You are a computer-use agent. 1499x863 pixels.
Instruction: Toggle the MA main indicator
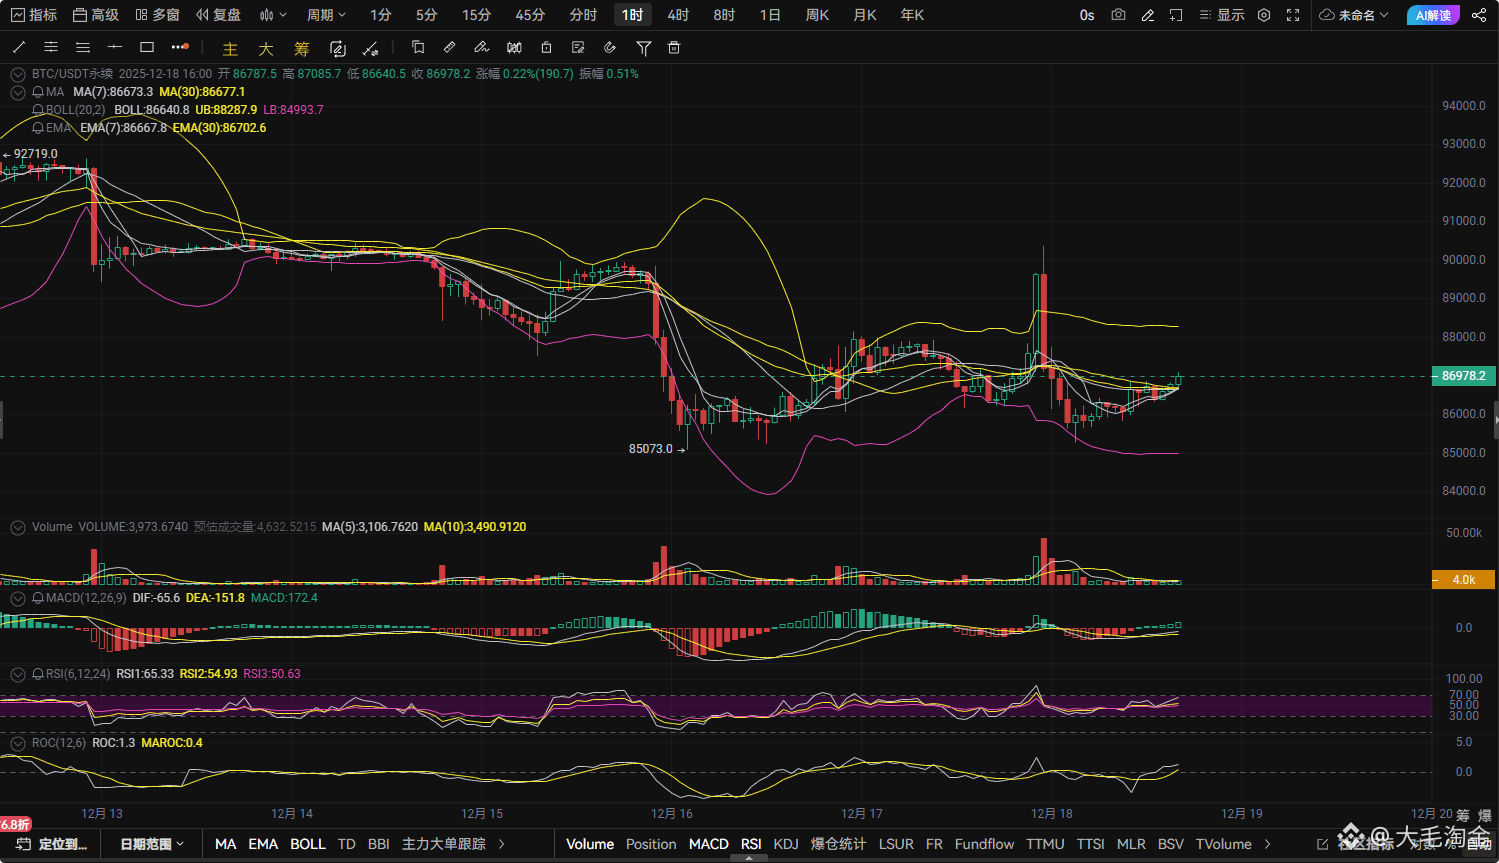(x=226, y=844)
